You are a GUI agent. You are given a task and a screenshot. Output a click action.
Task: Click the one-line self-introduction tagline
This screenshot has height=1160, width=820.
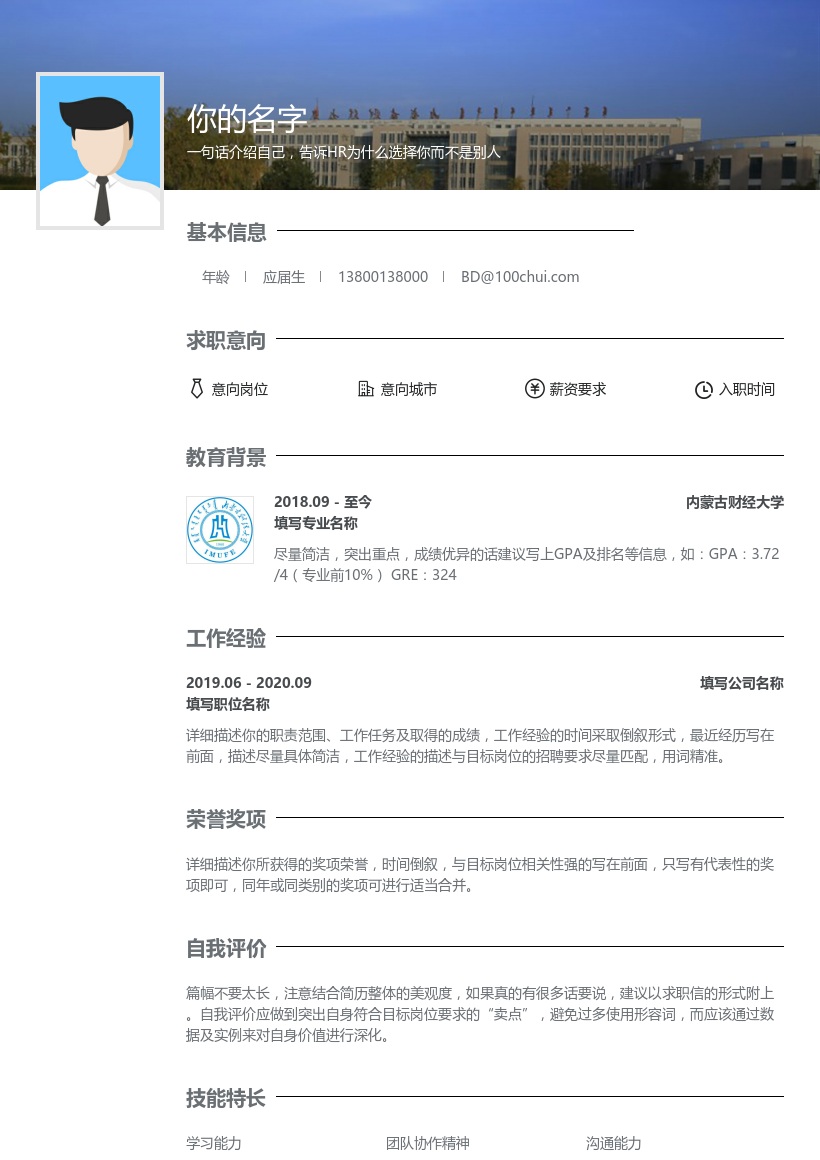pyautogui.click(x=343, y=153)
